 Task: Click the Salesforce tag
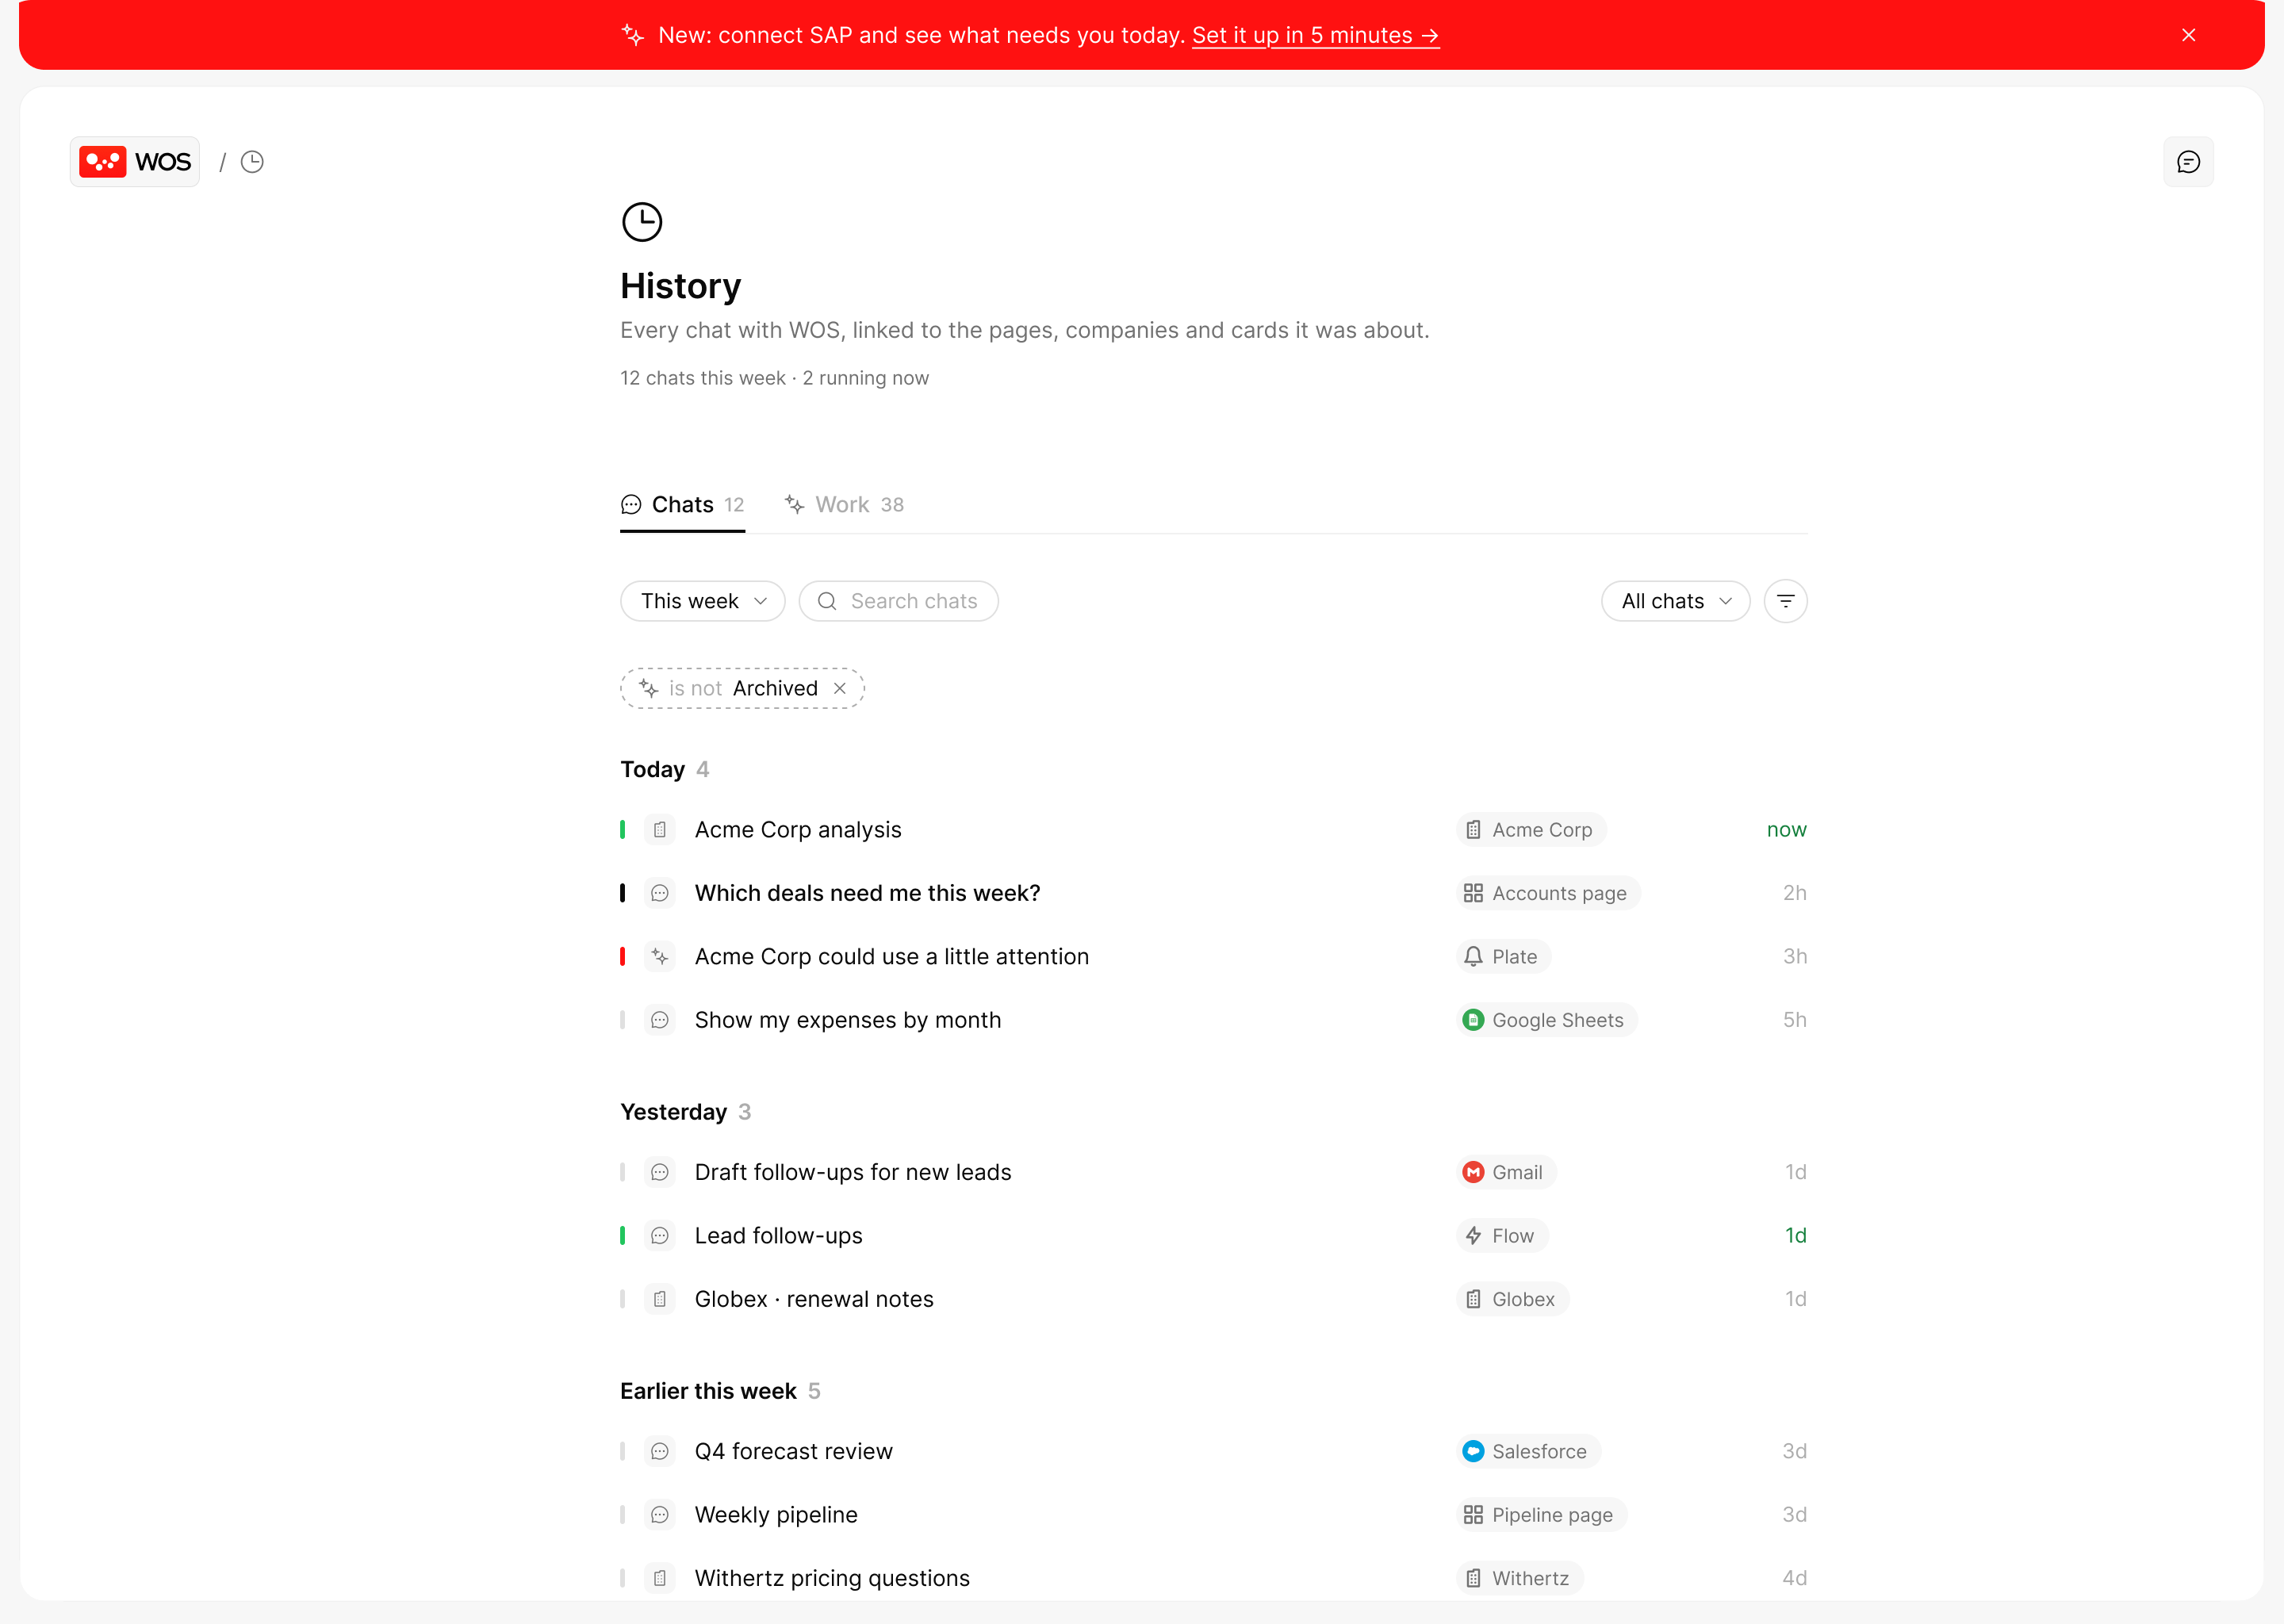tap(1528, 1451)
